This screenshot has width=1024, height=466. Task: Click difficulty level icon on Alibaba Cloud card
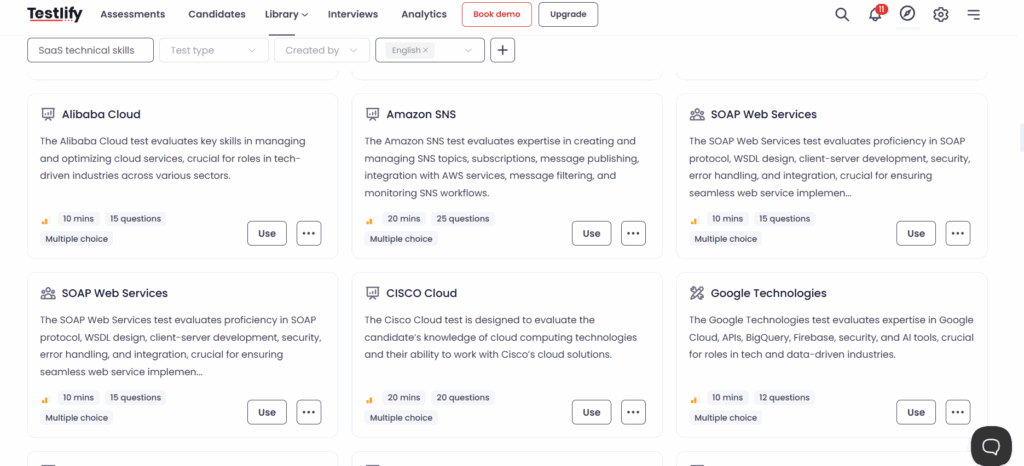pos(45,221)
